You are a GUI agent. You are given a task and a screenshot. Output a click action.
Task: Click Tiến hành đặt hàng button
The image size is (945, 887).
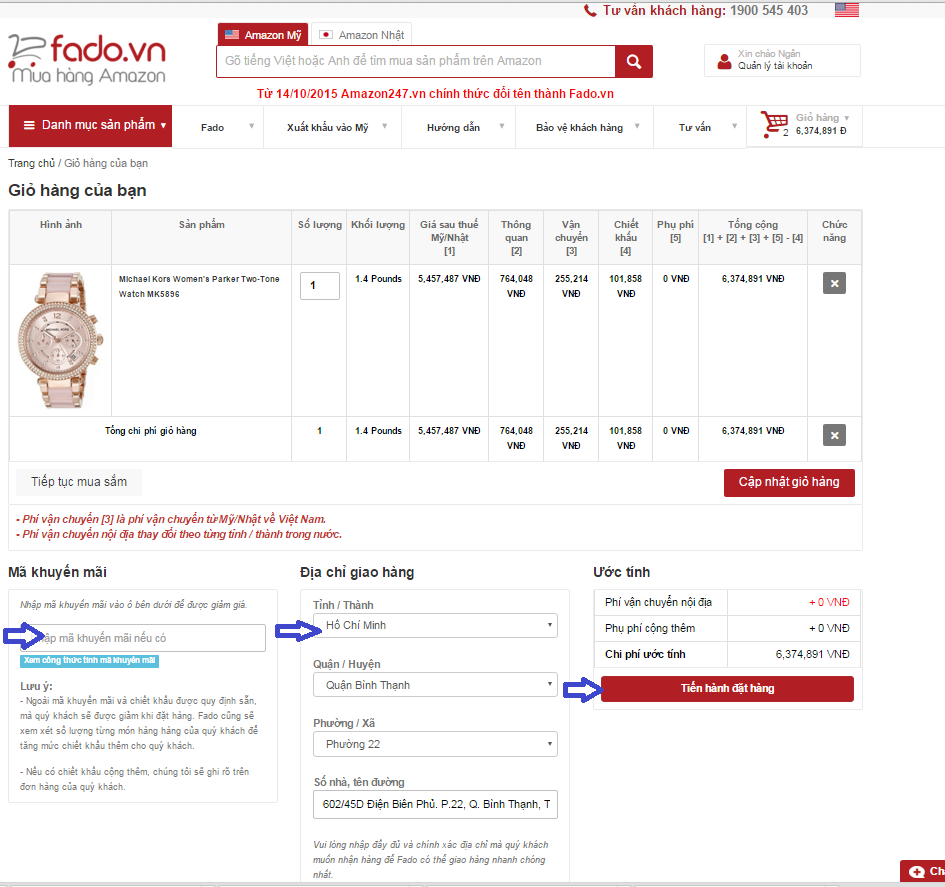point(727,689)
